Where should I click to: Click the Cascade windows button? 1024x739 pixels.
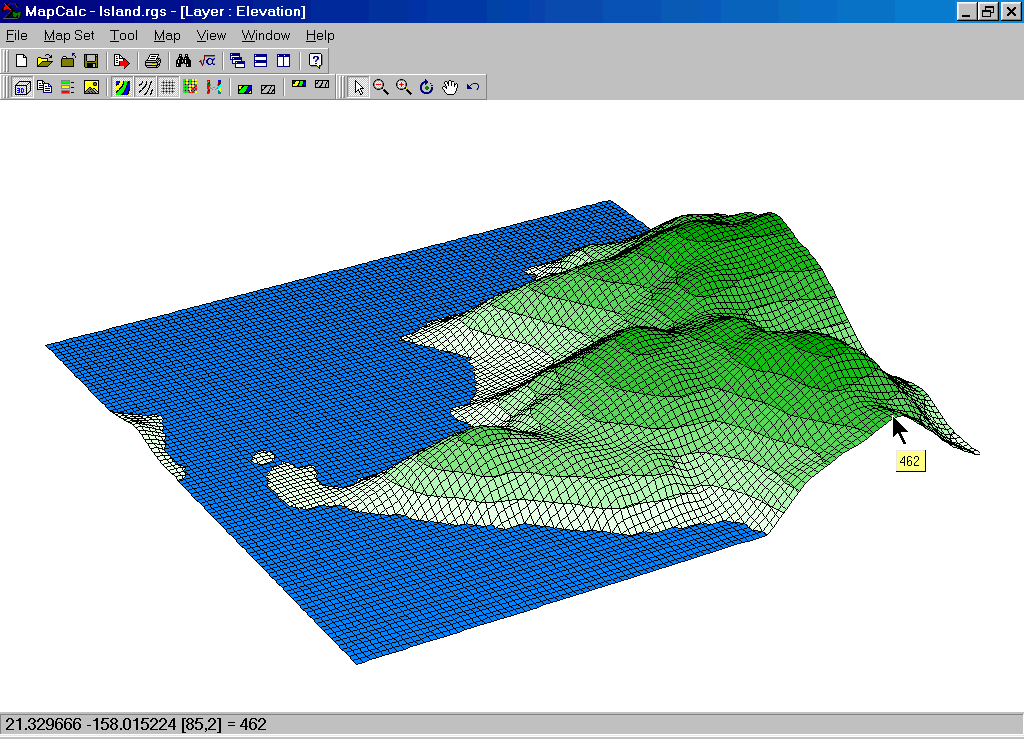pos(237,61)
